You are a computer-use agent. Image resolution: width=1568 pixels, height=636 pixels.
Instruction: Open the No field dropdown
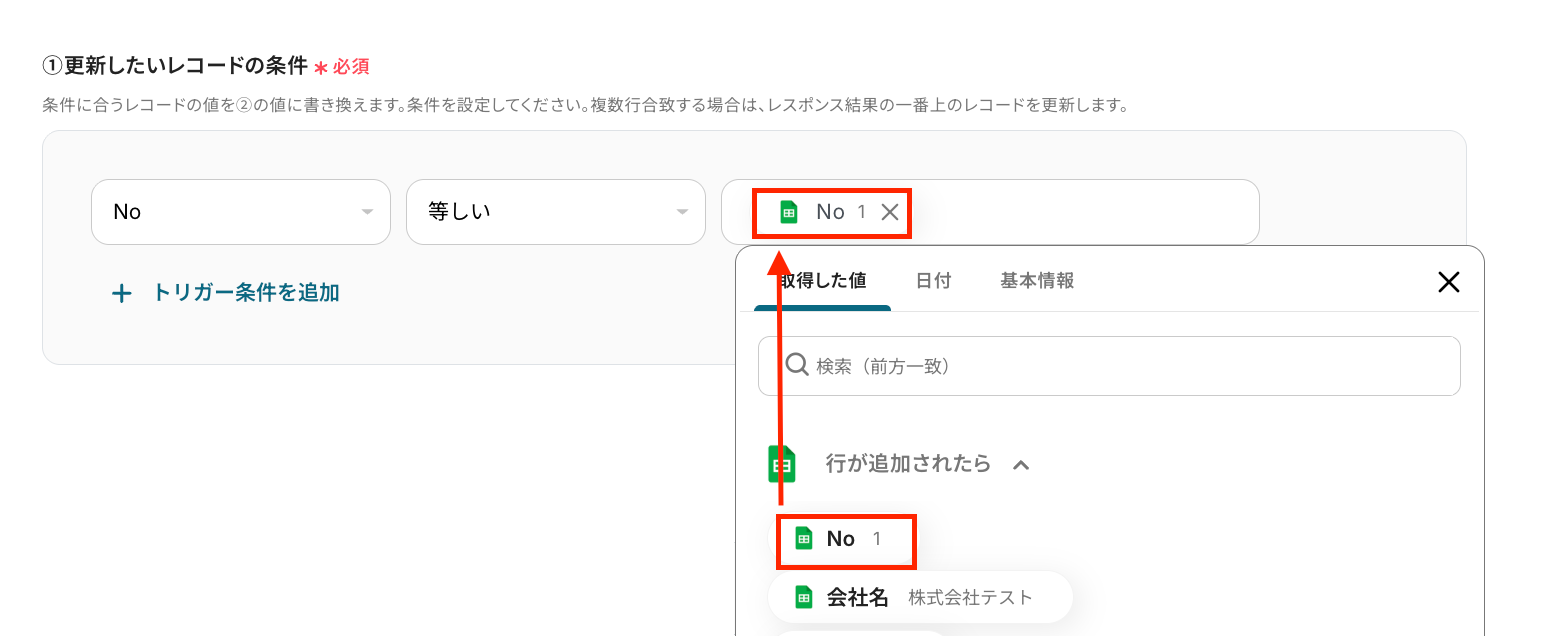(241, 212)
